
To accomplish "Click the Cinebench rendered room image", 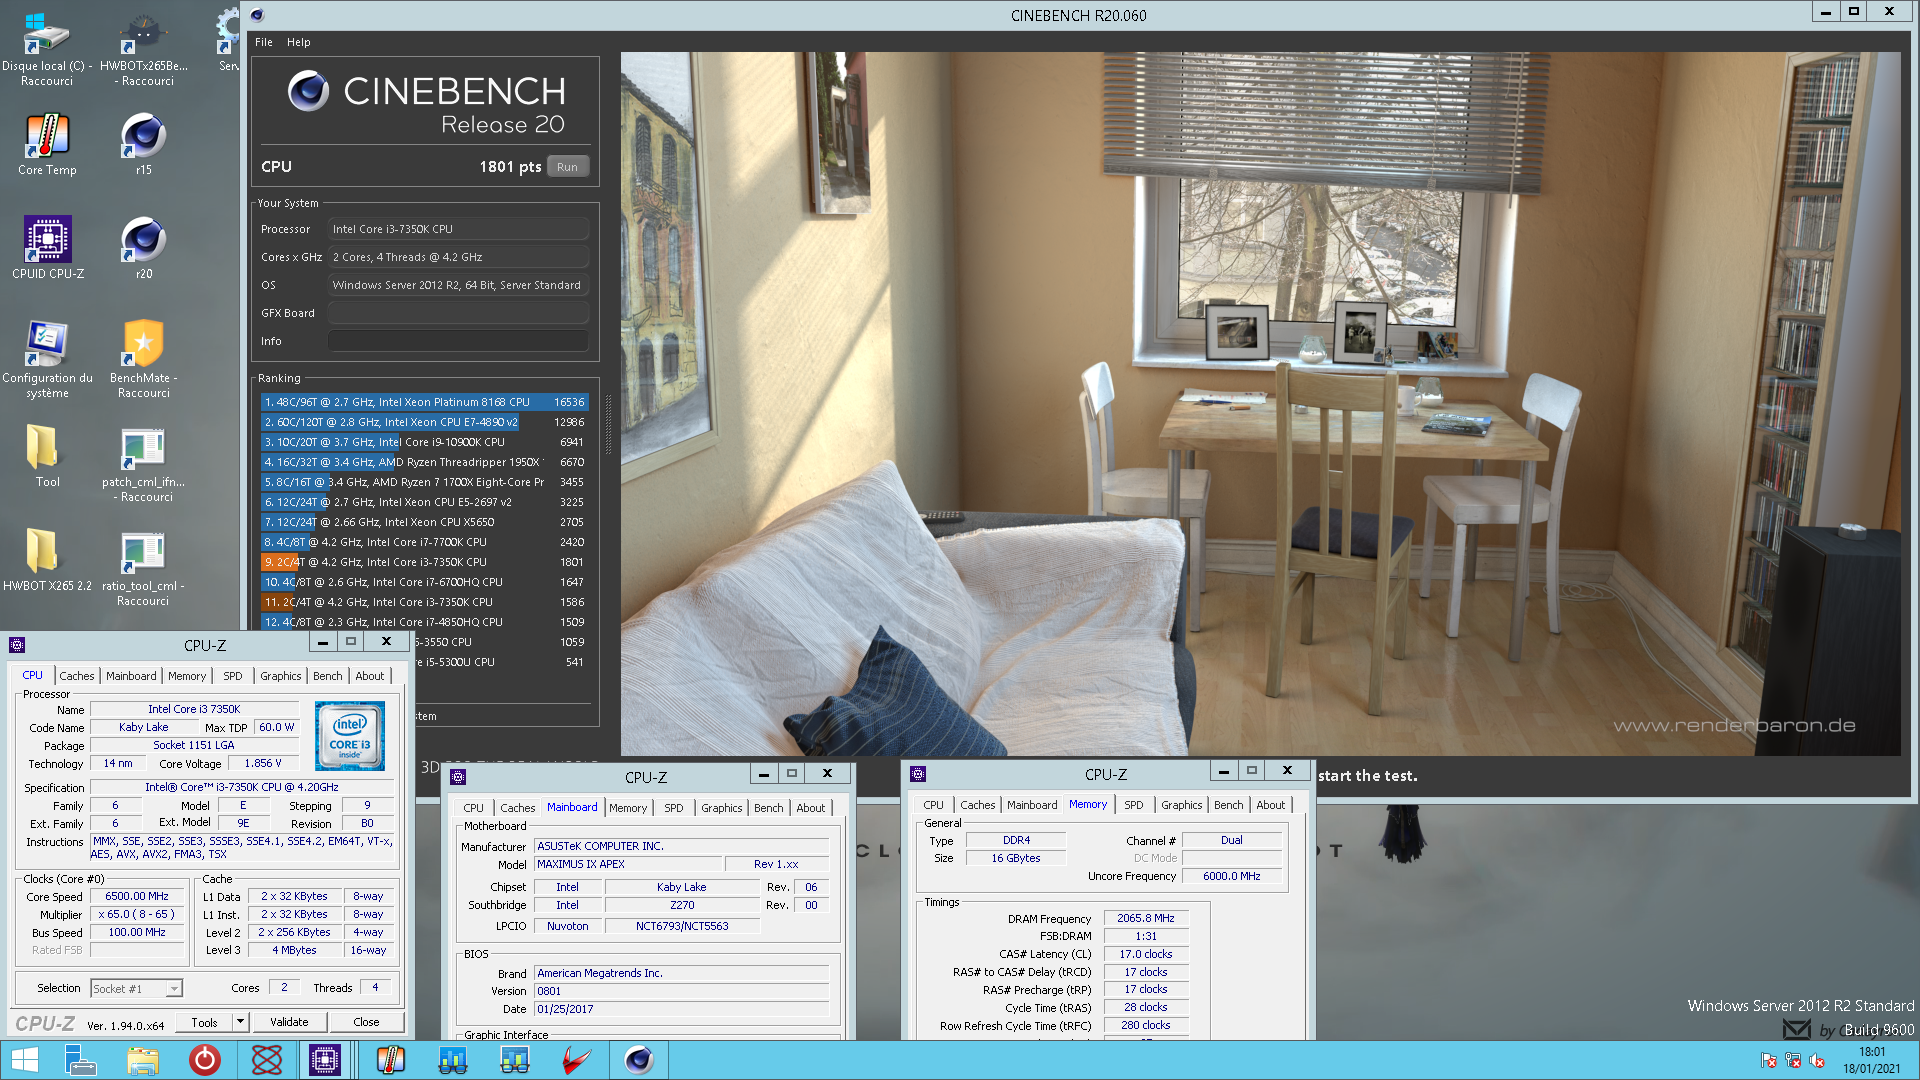I will pyautogui.click(x=1260, y=404).
